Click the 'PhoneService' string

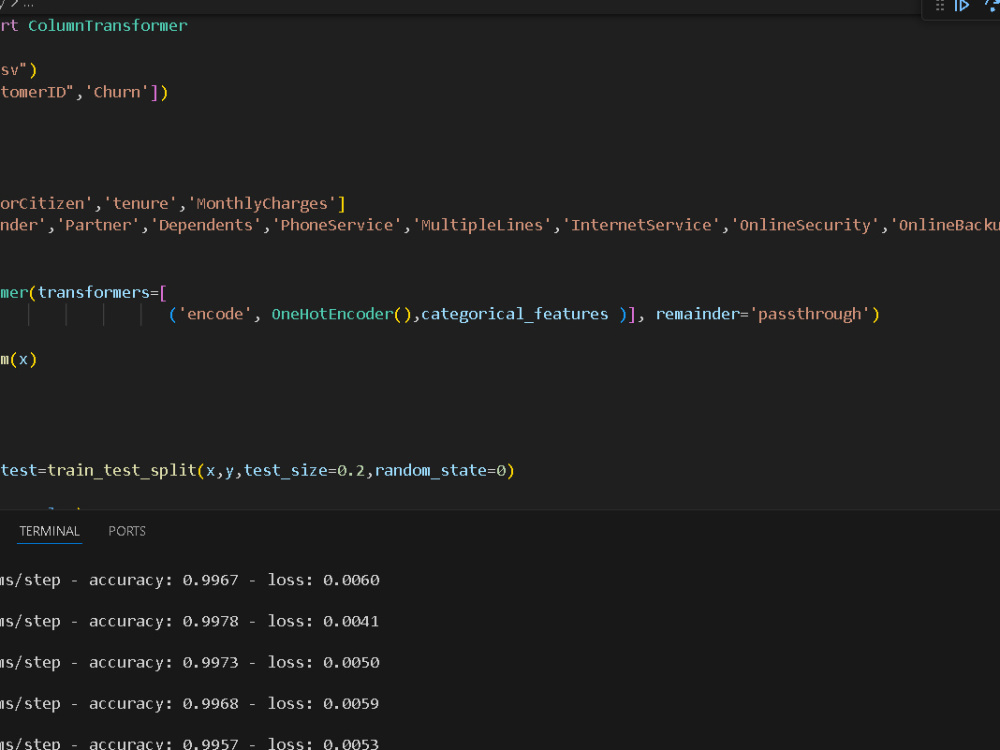[337, 225]
